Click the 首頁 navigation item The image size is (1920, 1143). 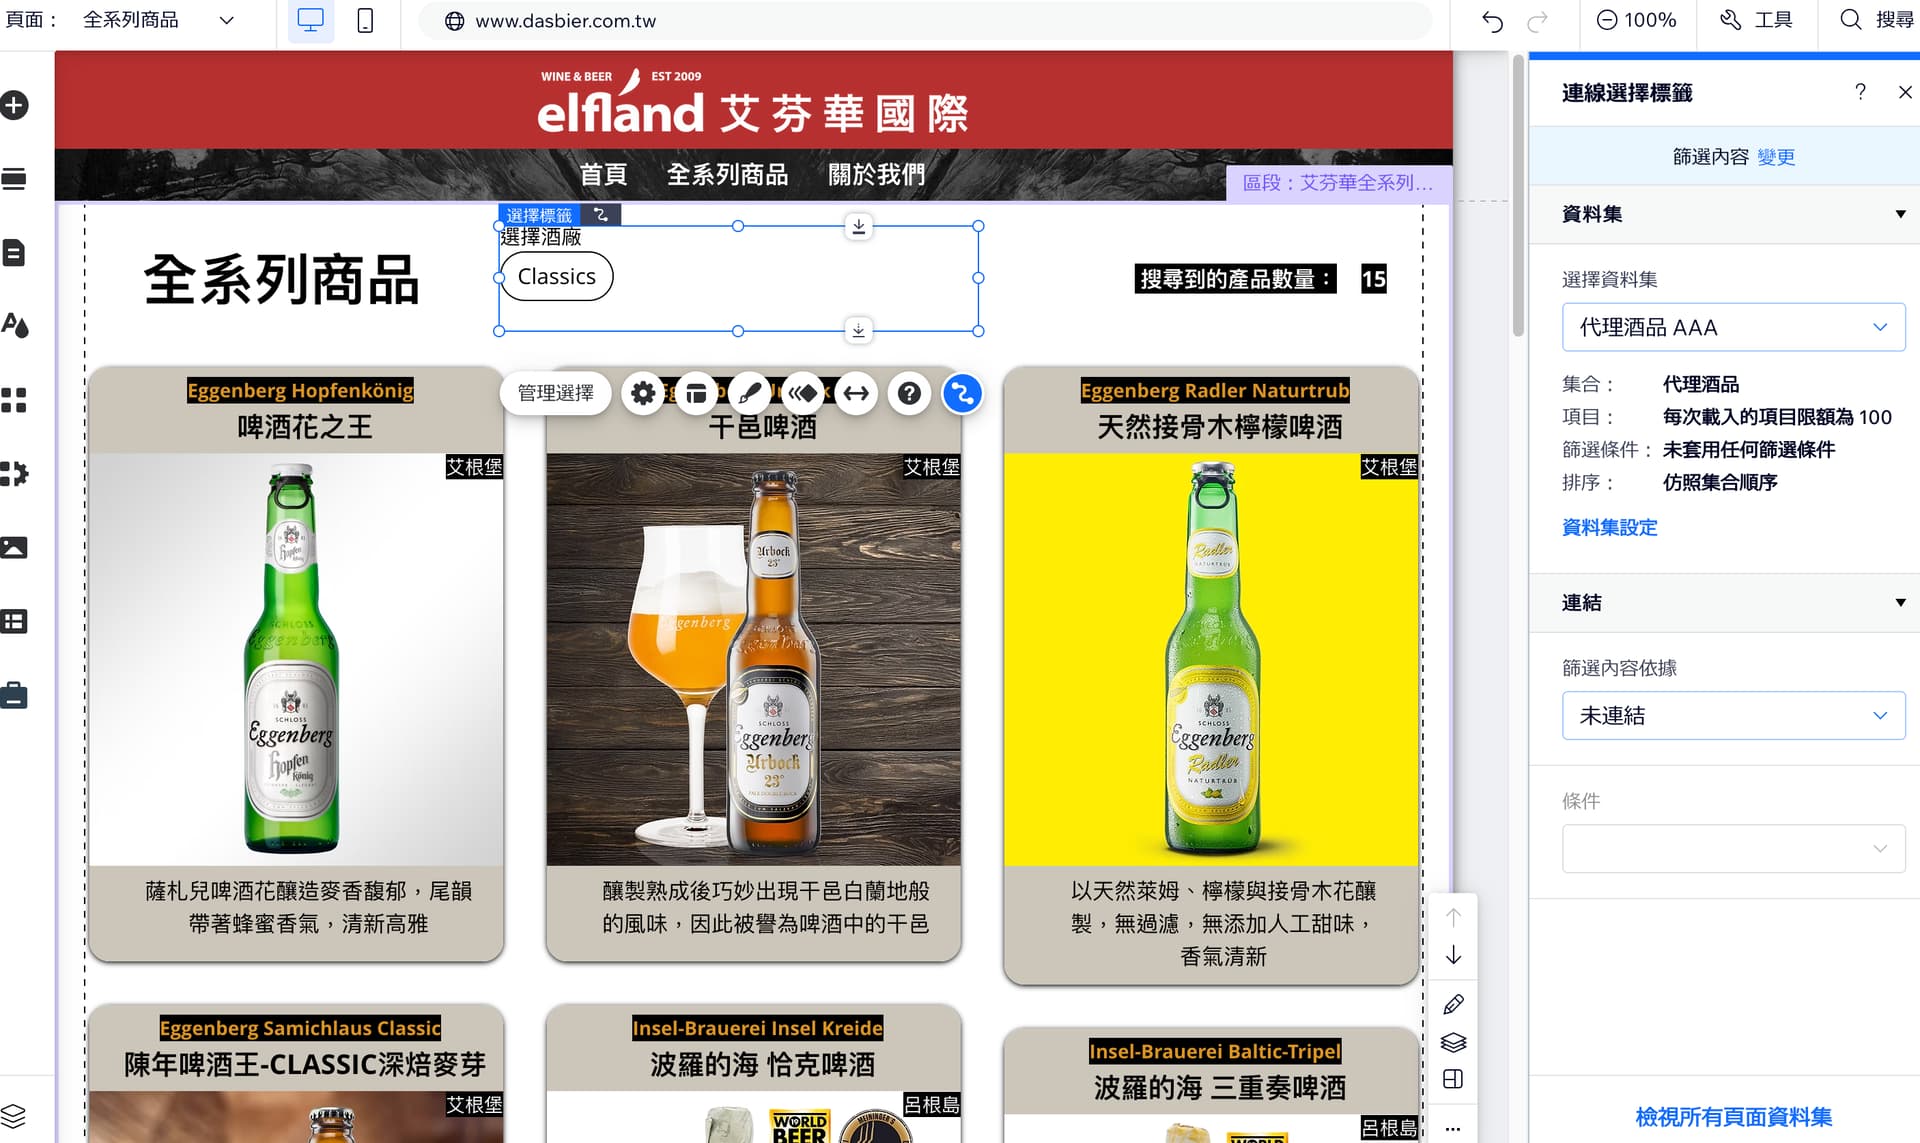tap(603, 175)
